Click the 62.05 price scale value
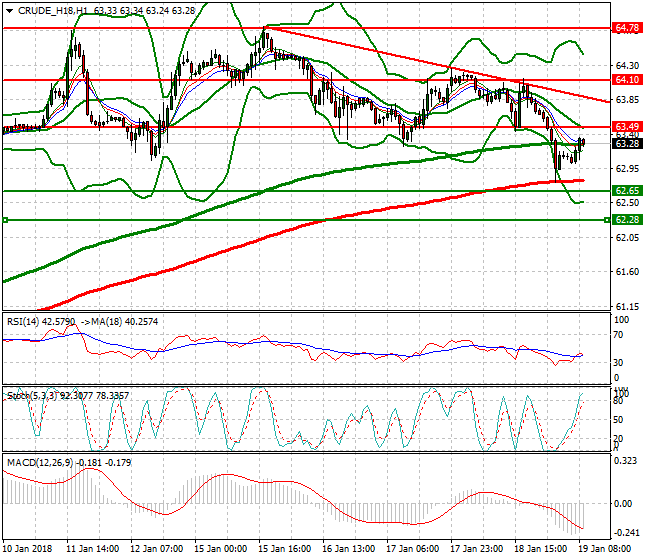This screenshot has height=560, width=650. pos(627,238)
